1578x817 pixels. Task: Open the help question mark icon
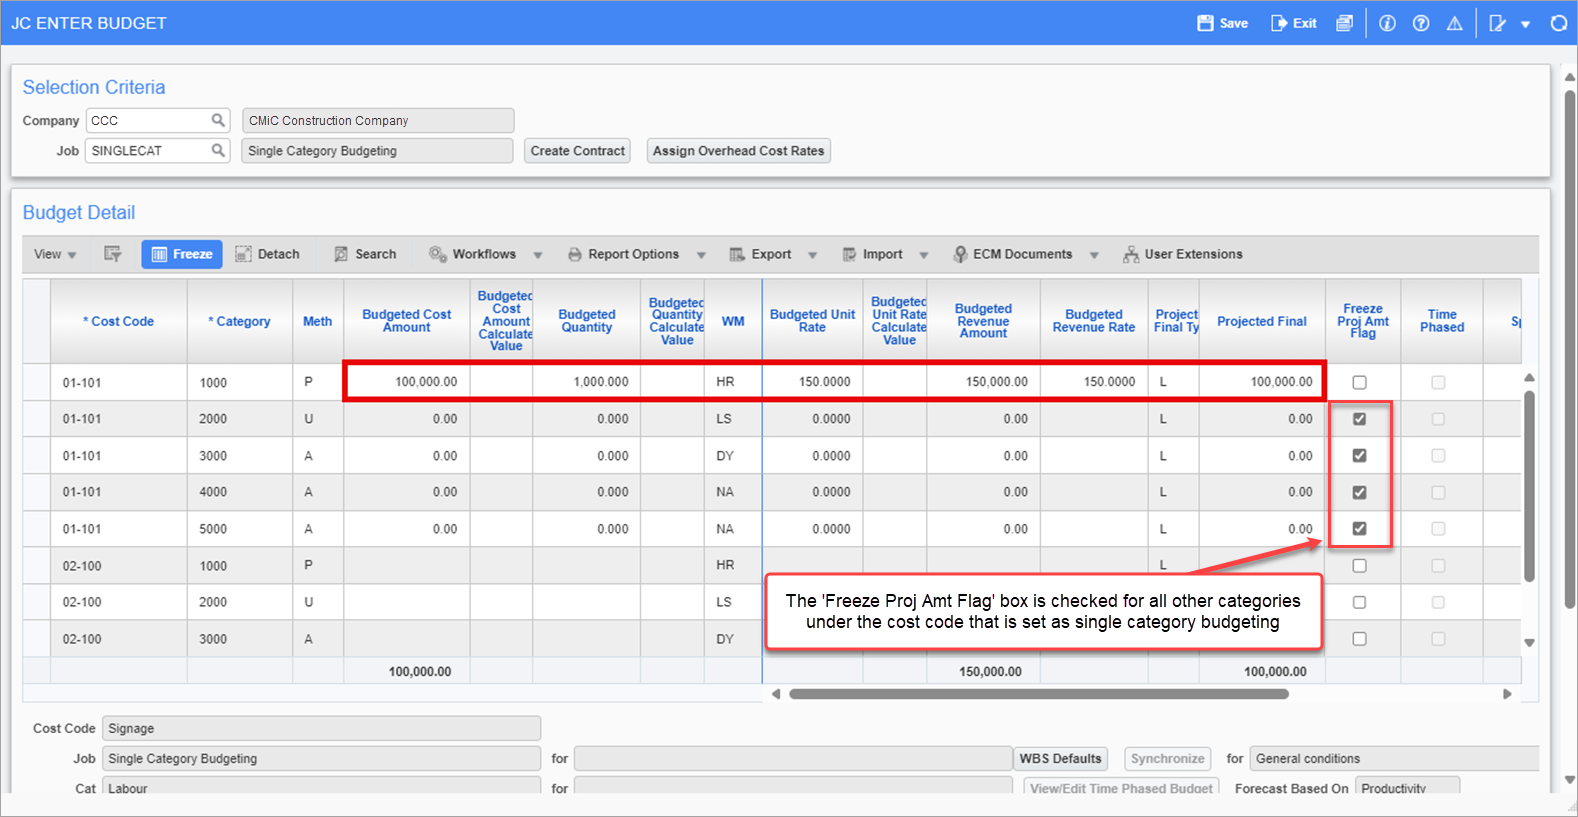click(x=1421, y=23)
